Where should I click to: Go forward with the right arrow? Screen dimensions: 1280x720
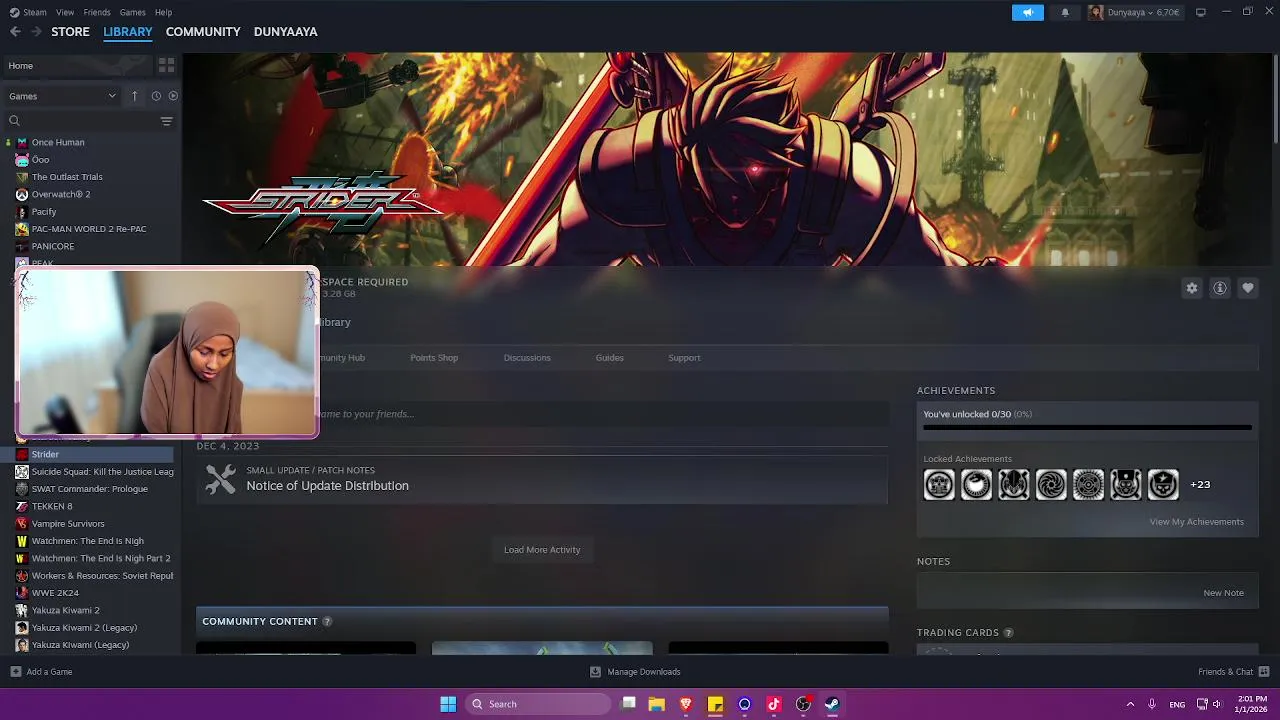coord(36,32)
